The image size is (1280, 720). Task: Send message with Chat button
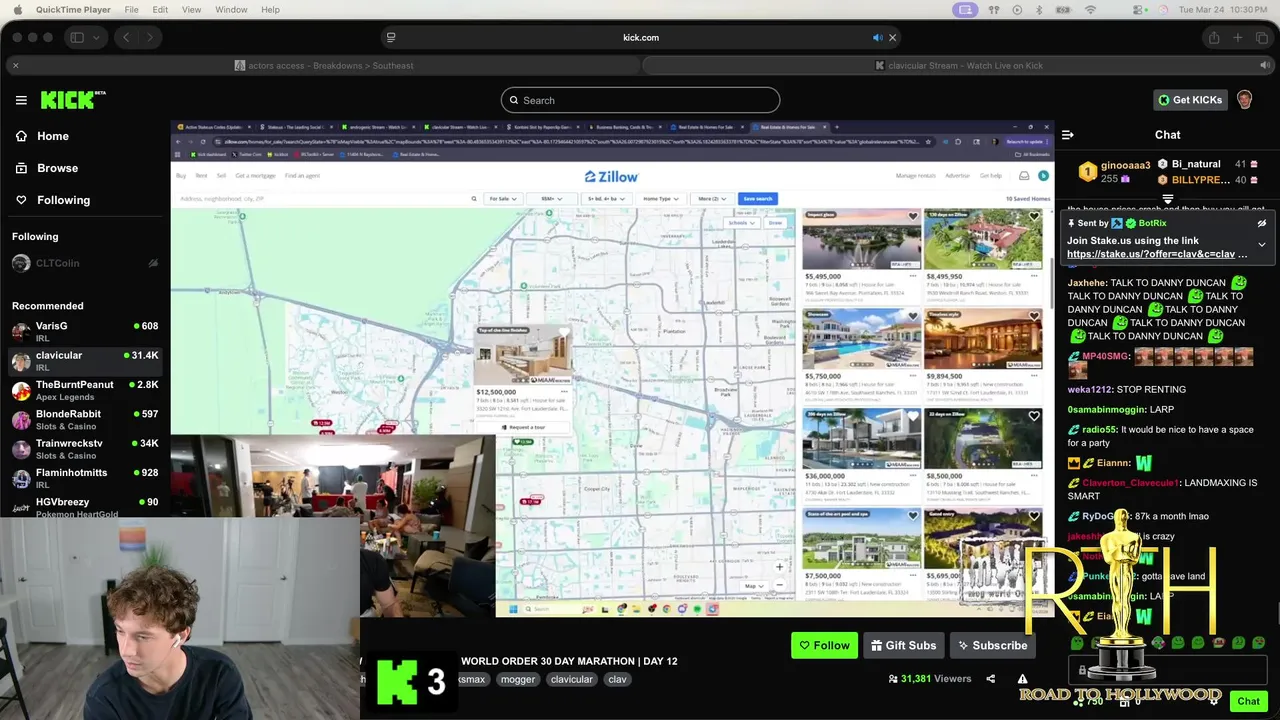[1248, 701]
